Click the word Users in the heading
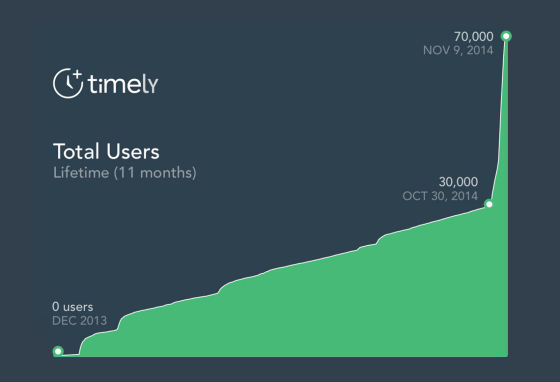Image resolution: width=560 pixels, height=382 pixels. click(x=133, y=151)
